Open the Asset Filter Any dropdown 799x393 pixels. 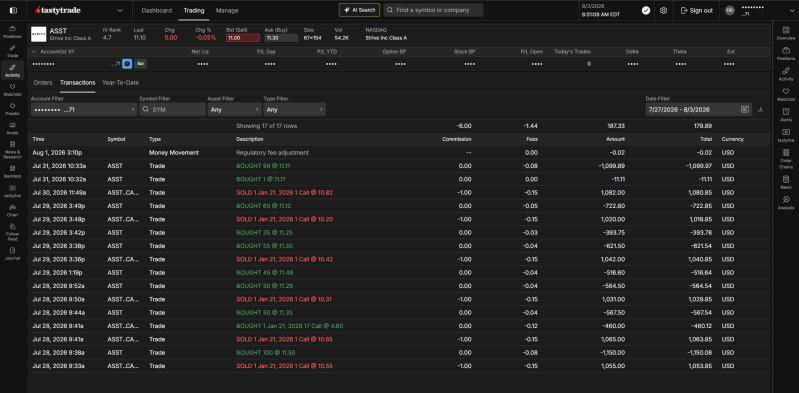234,109
